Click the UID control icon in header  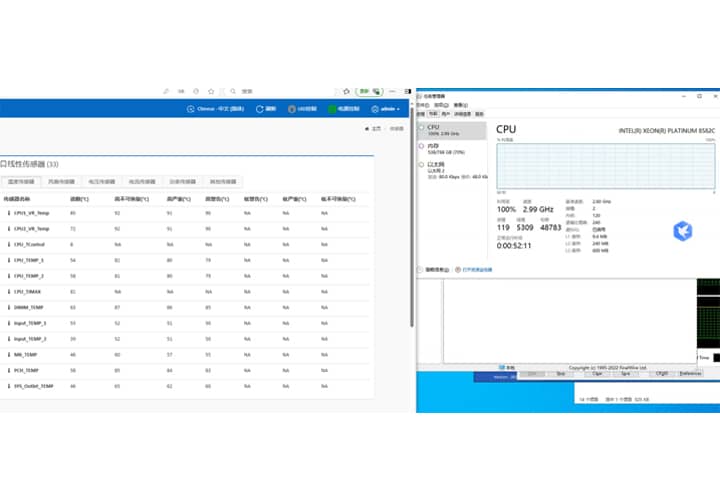pos(293,109)
